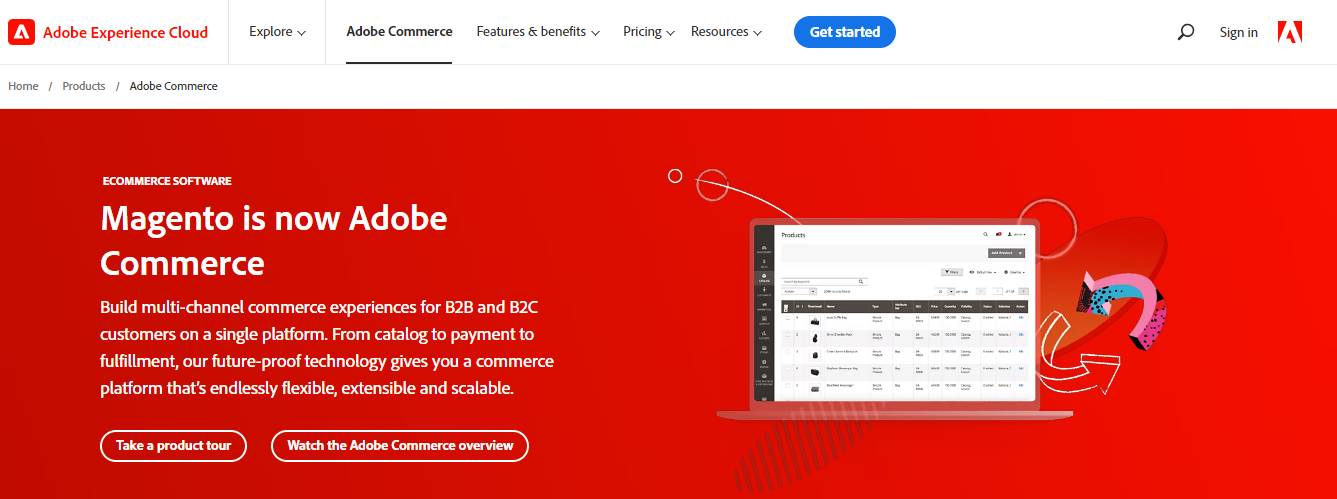Open the Products breadcrumb link
Image resolution: width=1337 pixels, height=499 pixels.
point(84,86)
